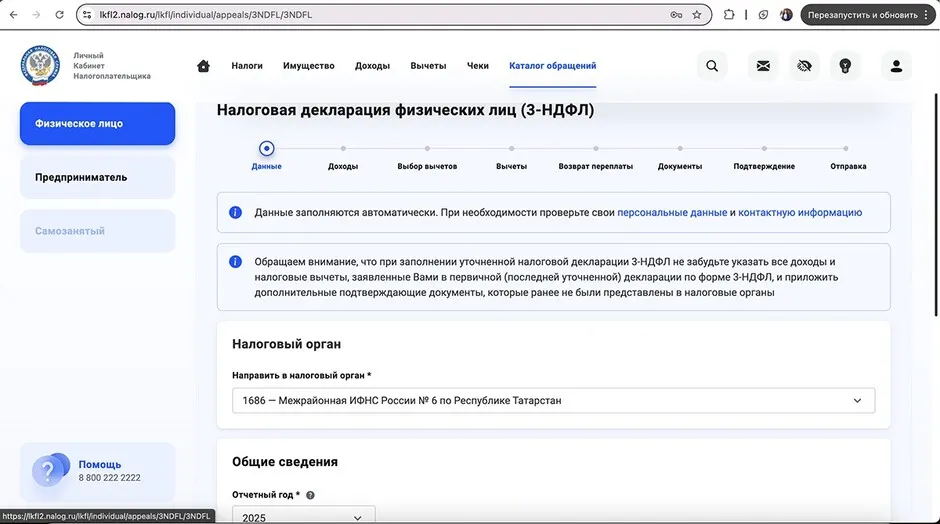Select Физическое лицо sidebar button
This screenshot has height=524, width=940.
(97, 124)
